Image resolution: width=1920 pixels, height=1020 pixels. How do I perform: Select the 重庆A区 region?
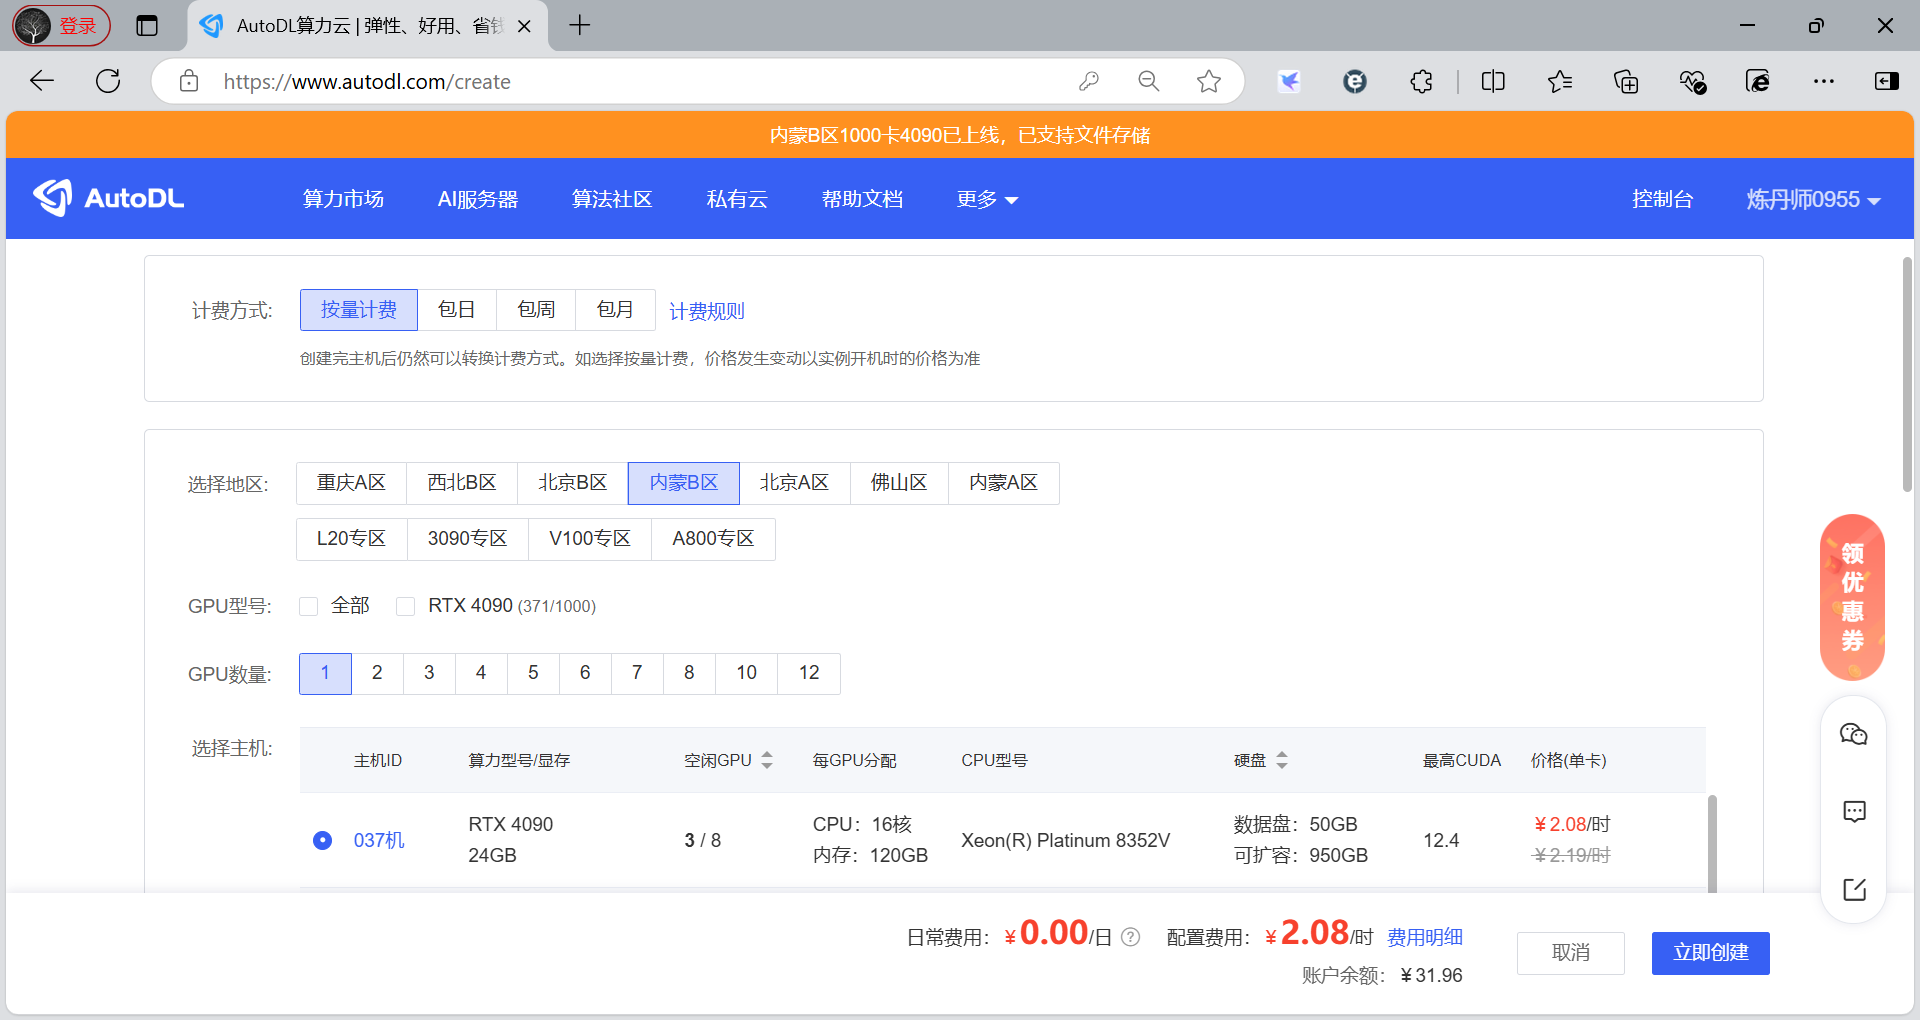351,483
